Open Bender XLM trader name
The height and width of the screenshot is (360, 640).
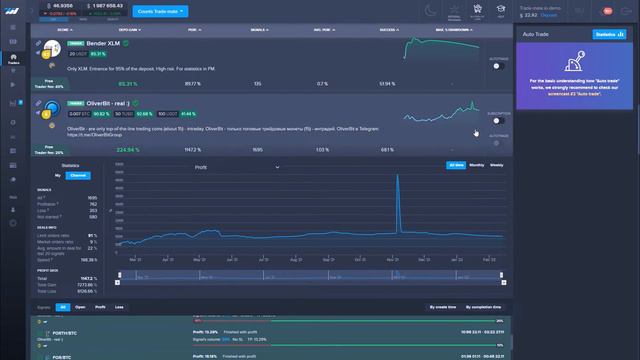coord(103,43)
